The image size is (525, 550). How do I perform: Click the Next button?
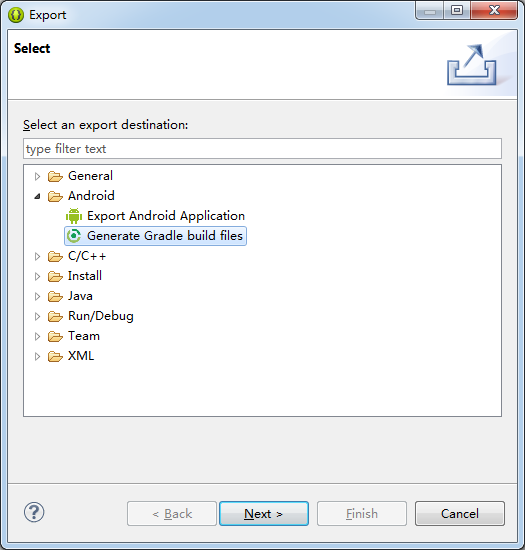pos(264,514)
